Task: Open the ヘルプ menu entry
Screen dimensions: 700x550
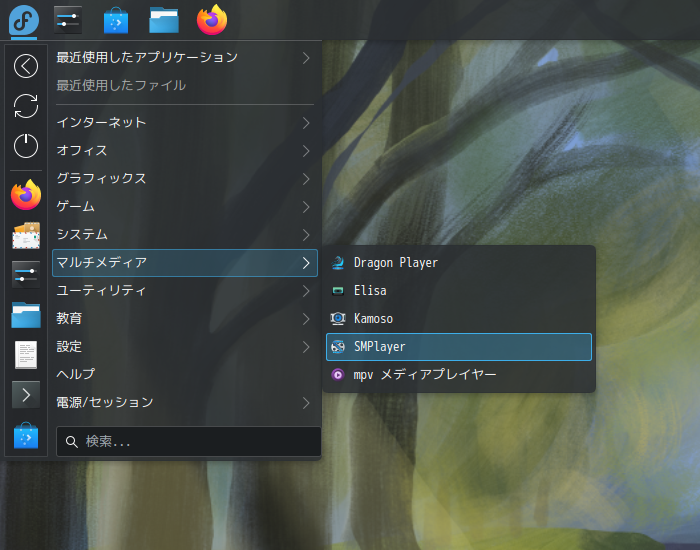Action: [185, 374]
